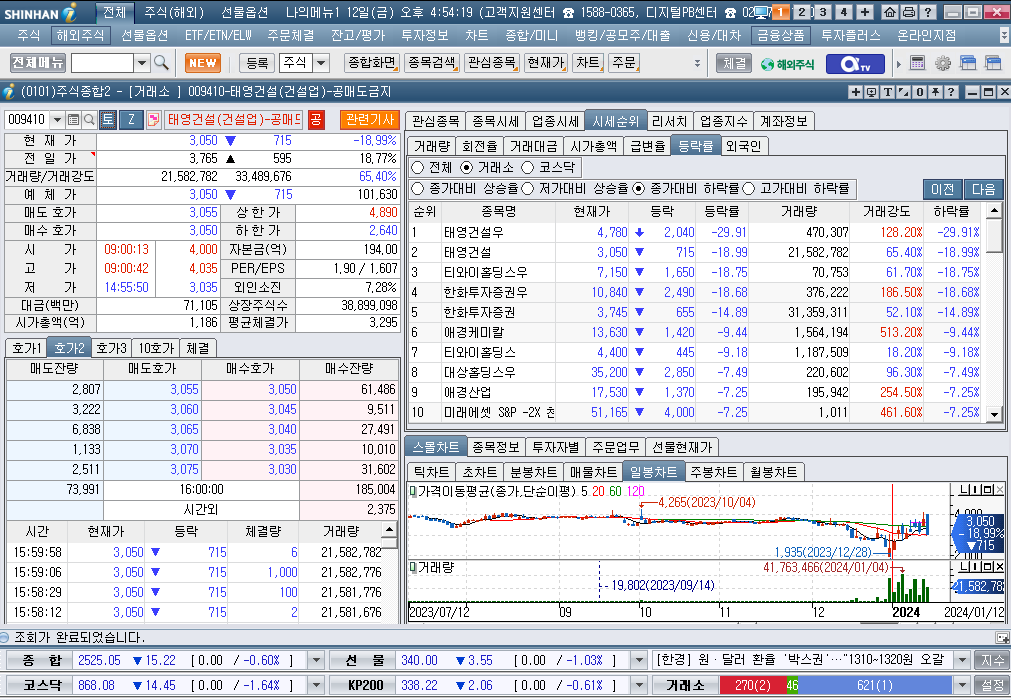Click the T font icon in window bar
This screenshot has height=700, width=1011.
click(x=888, y=92)
